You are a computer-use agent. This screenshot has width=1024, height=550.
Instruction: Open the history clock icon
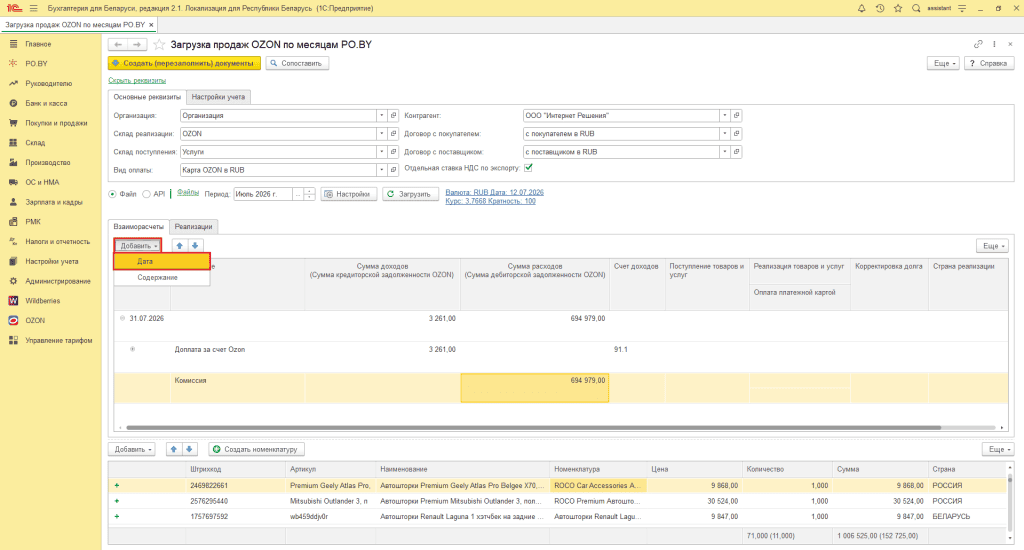tap(880, 8)
